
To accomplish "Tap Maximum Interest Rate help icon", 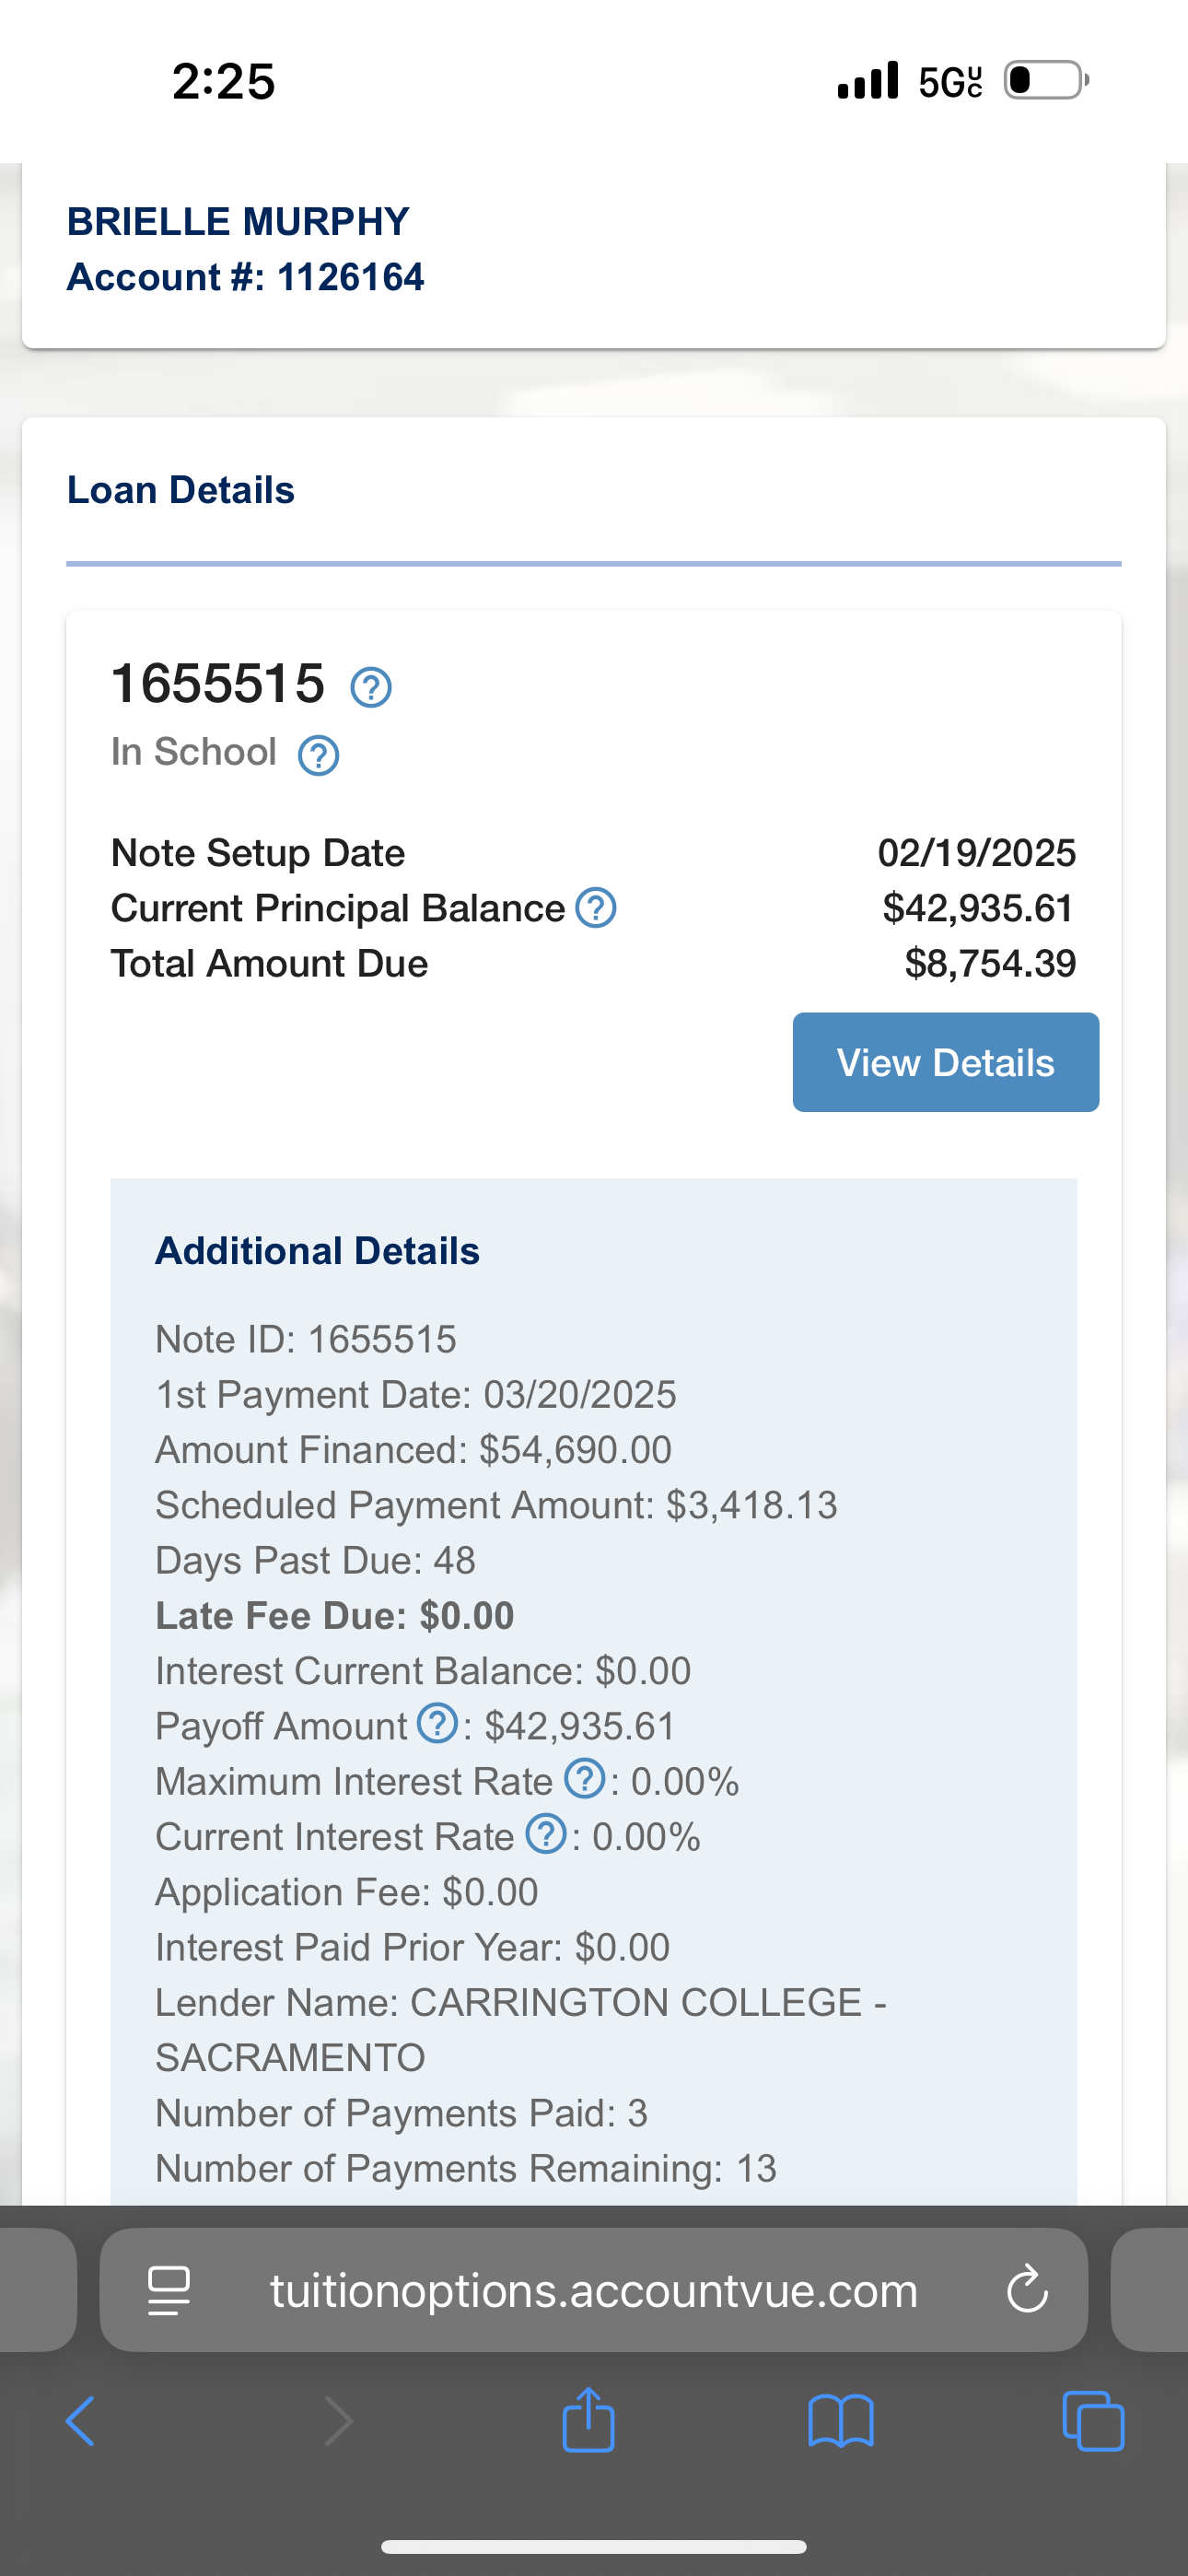I will tap(585, 1778).
